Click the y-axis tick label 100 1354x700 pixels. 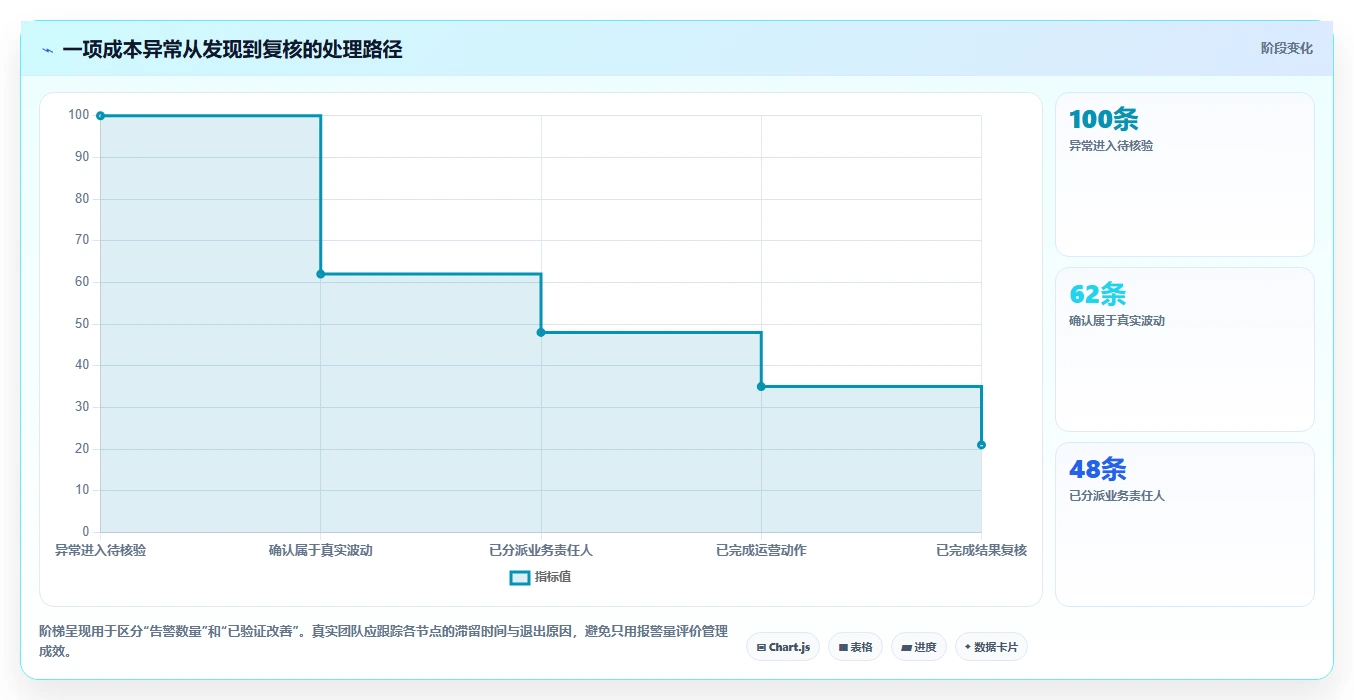(x=79, y=115)
